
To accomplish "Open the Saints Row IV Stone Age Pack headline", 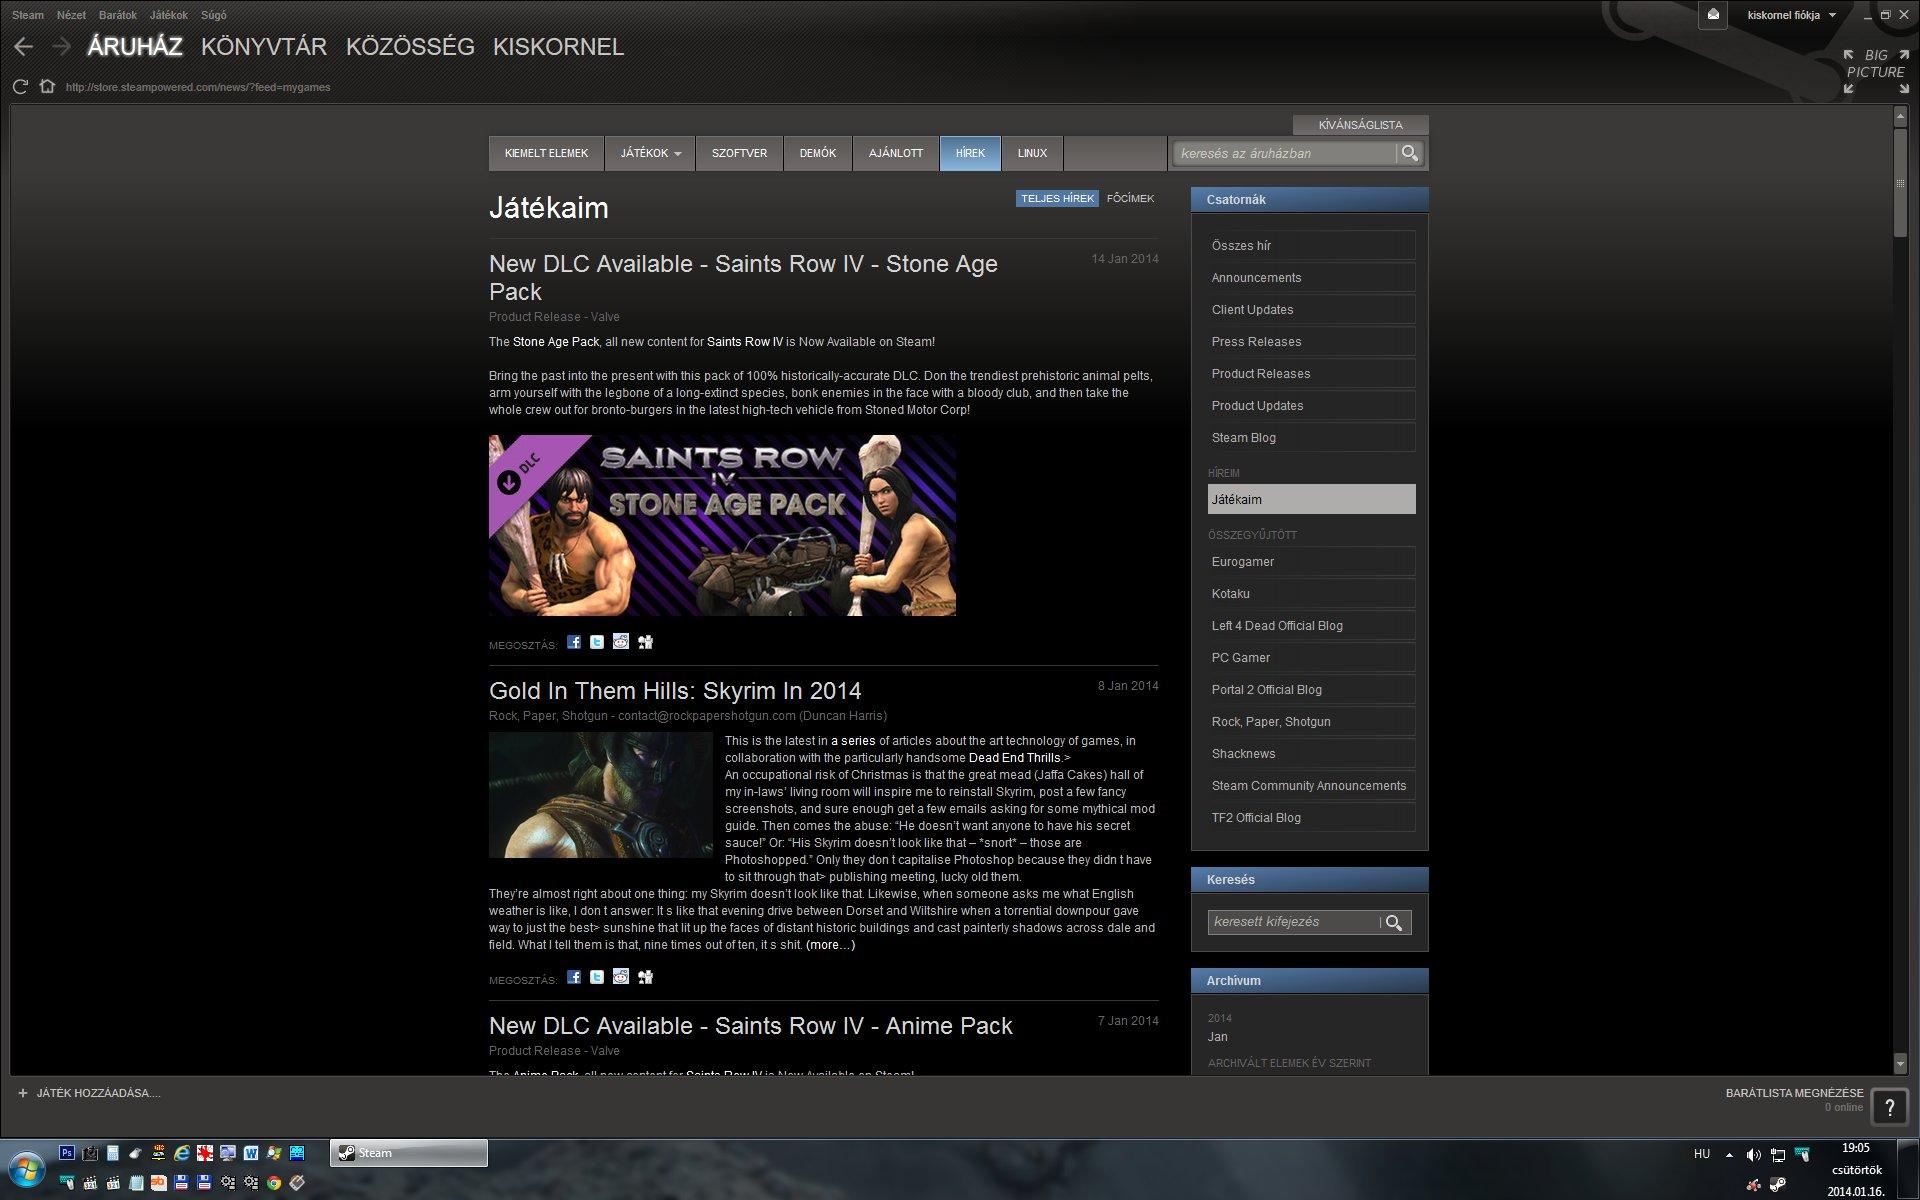I will coord(743,278).
